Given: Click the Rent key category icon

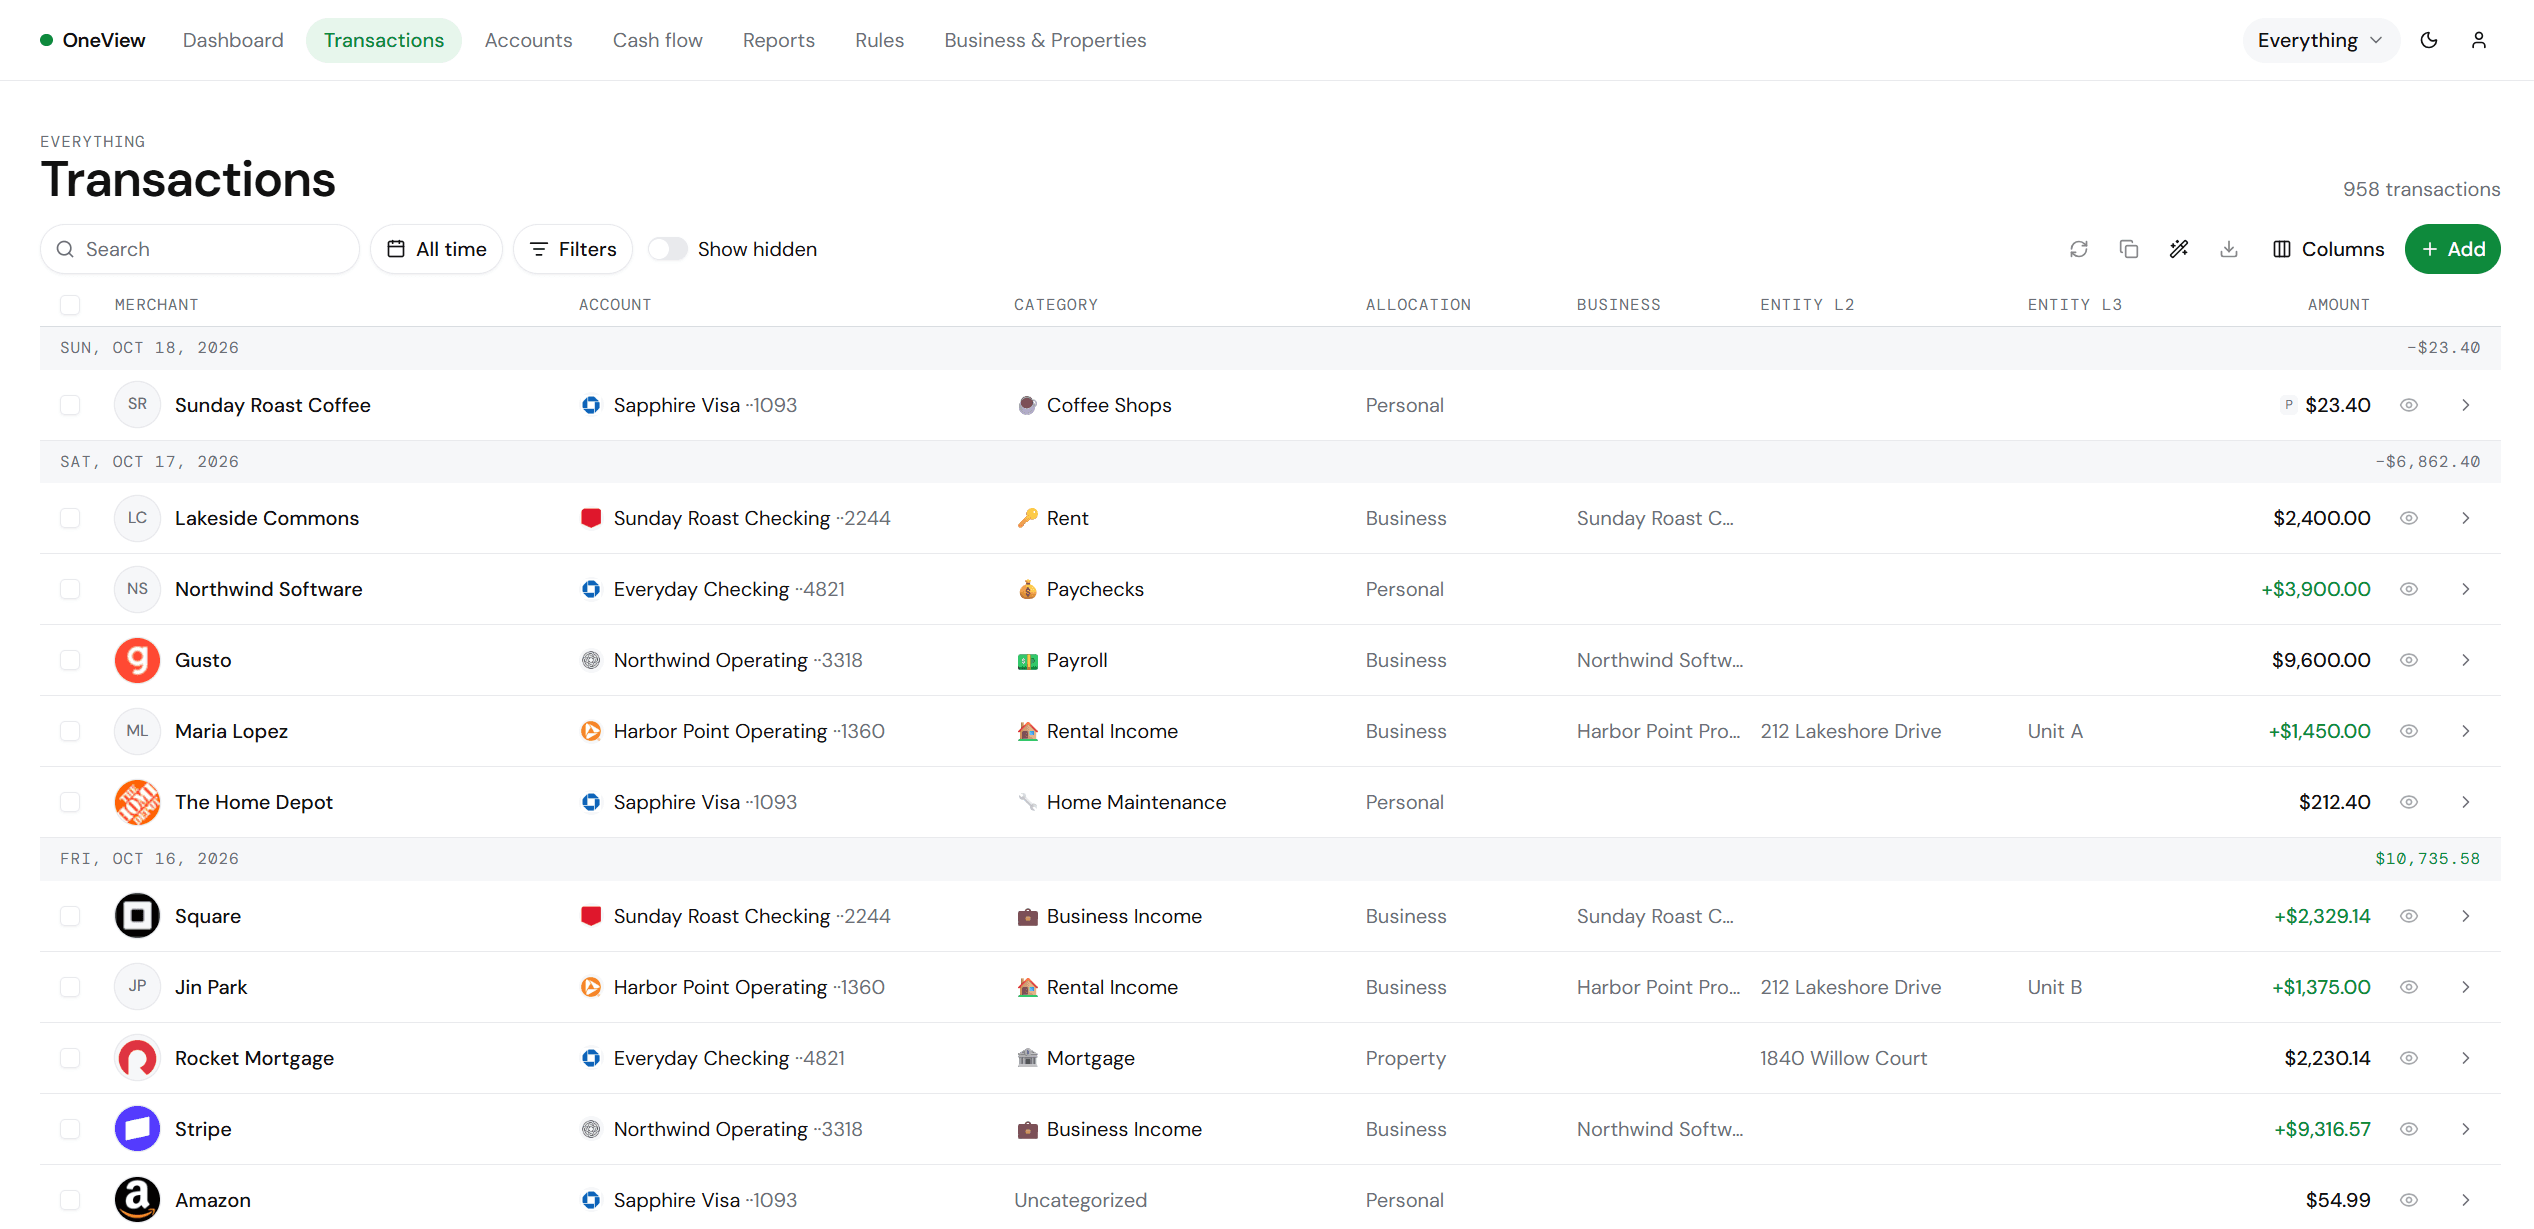Looking at the screenshot, I should (1027, 518).
